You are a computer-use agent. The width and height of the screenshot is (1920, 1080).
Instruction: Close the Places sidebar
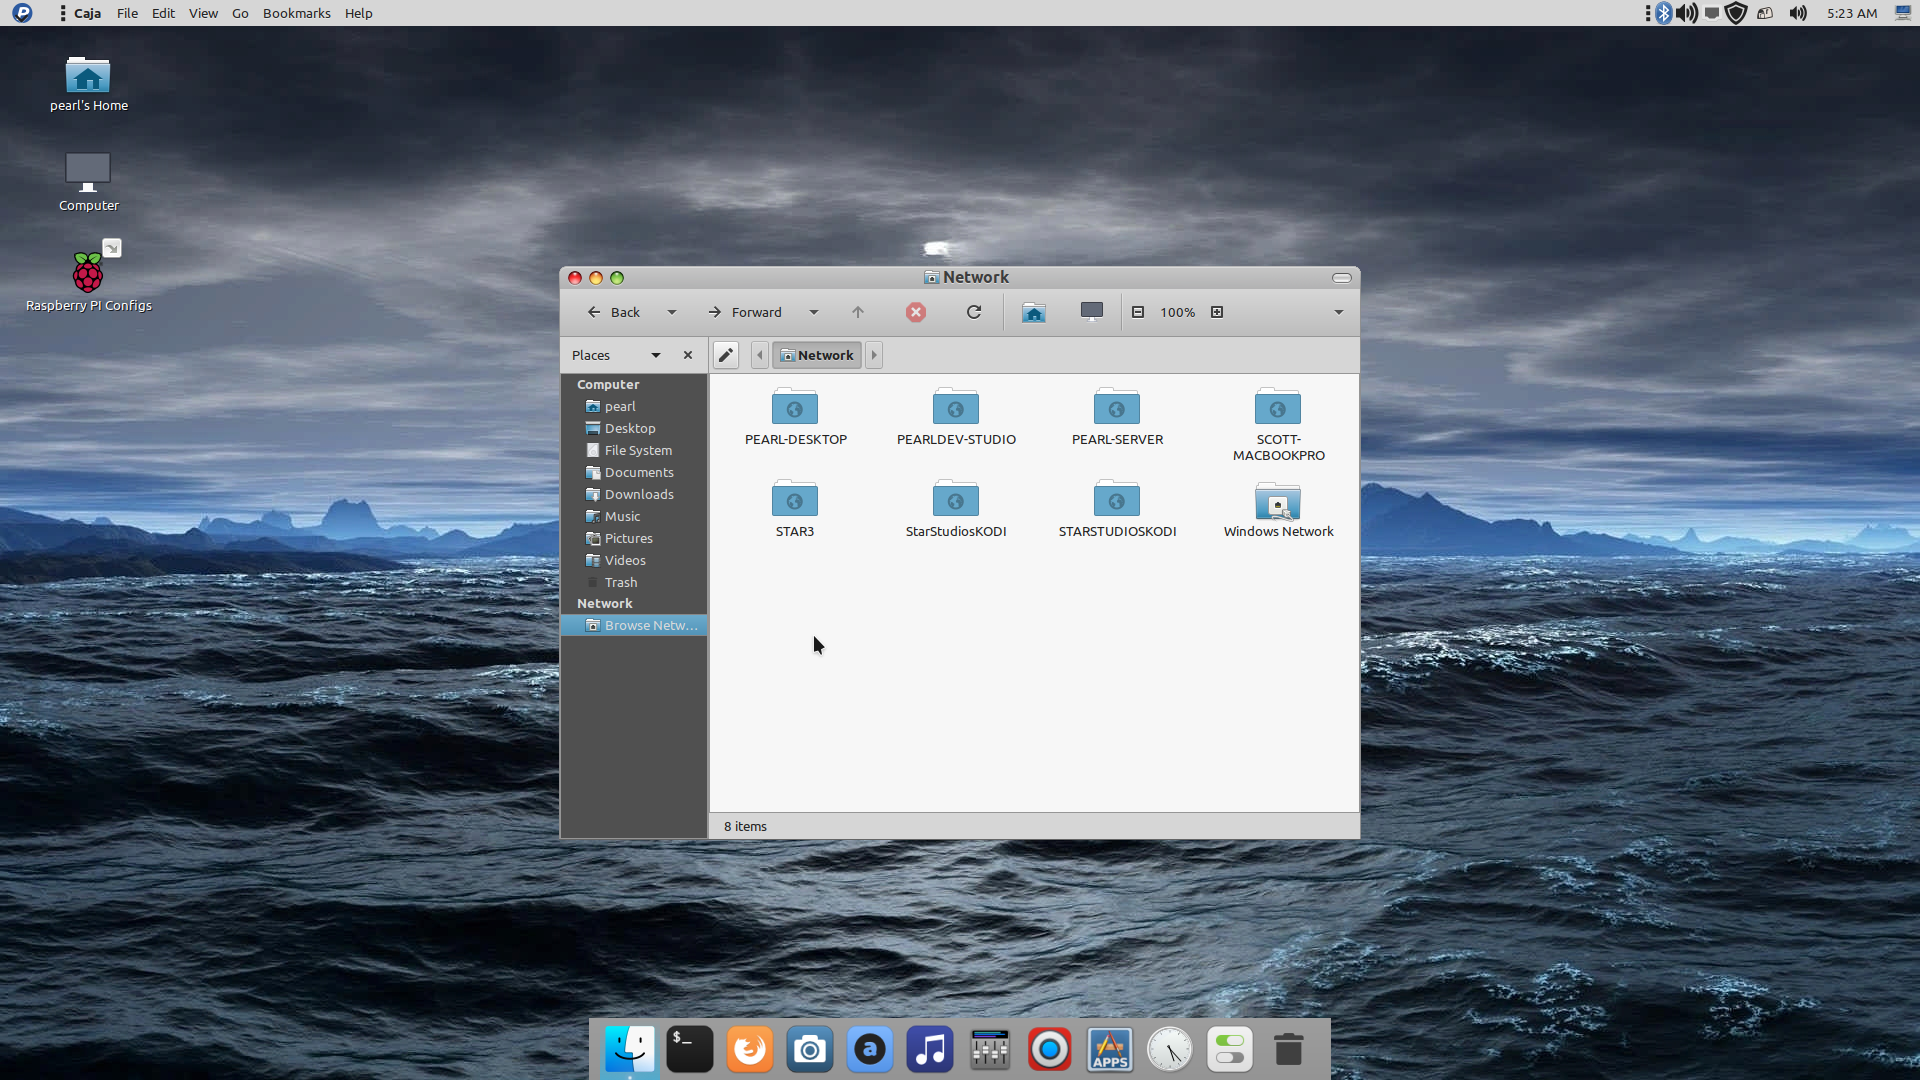pos(688,355)
